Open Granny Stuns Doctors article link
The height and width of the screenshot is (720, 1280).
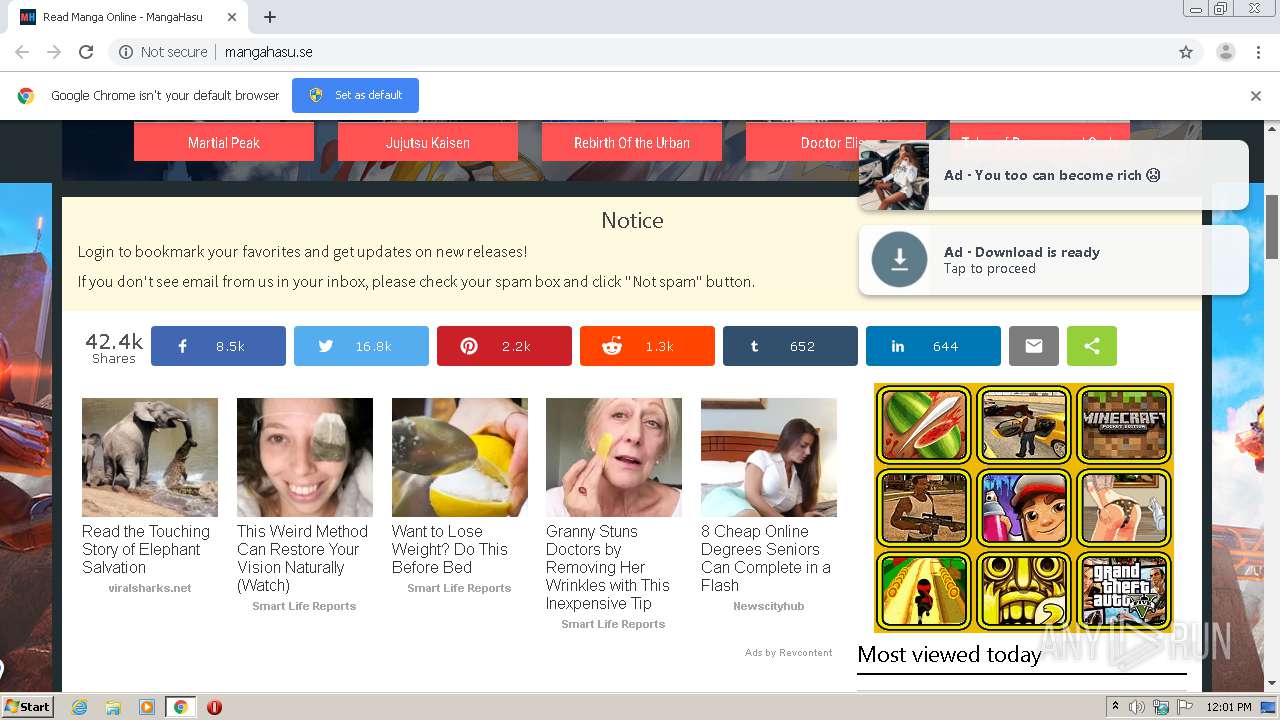click(608, 567)
